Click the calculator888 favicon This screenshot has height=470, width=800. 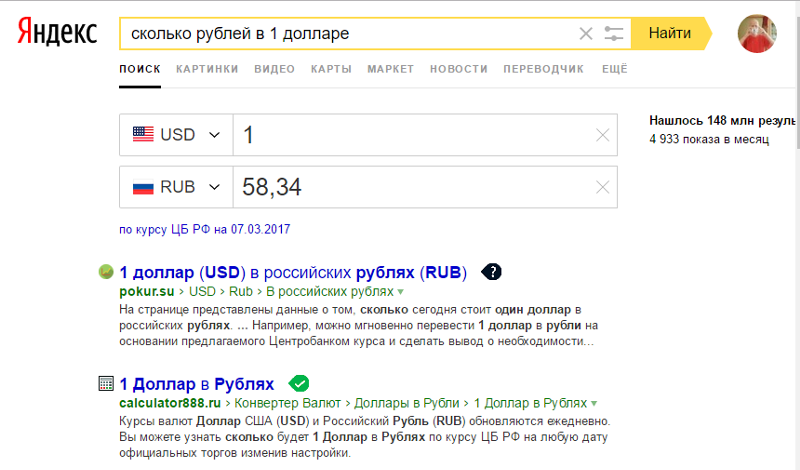106,383
